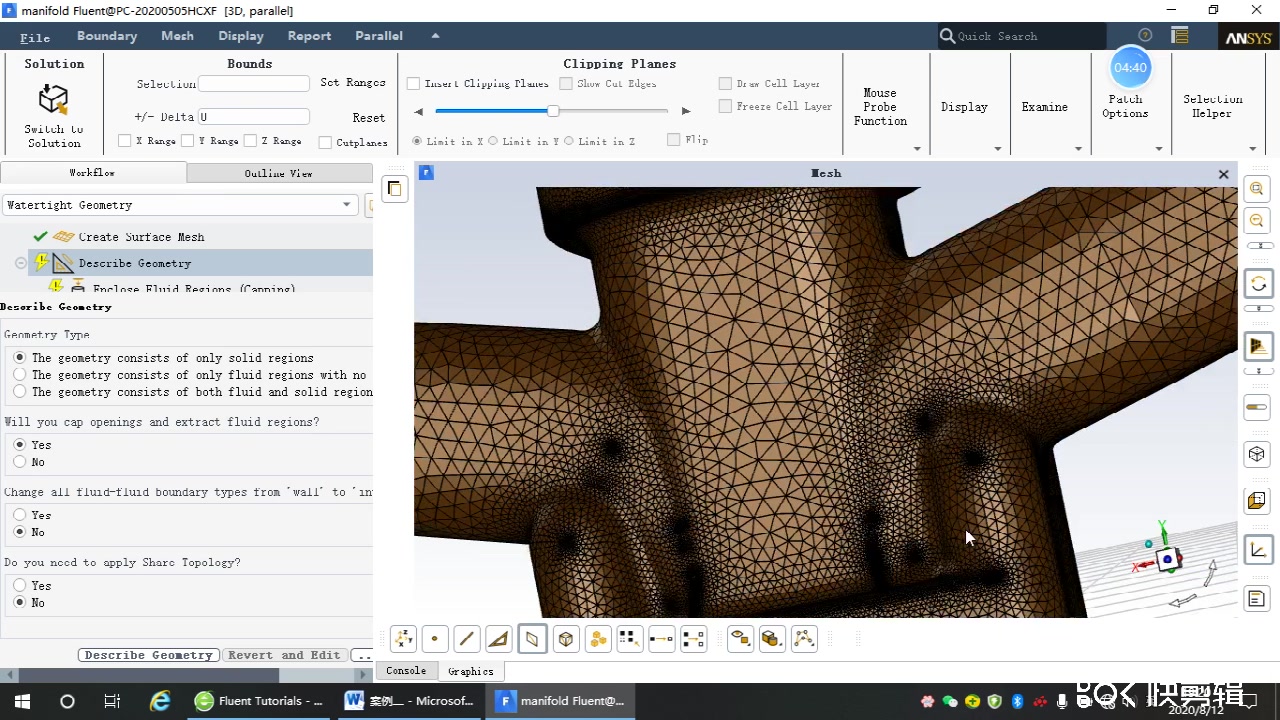This screenshot has width=1280, height=720.
Task: Switch to the Outline View tab
Action: pos(278,173)
